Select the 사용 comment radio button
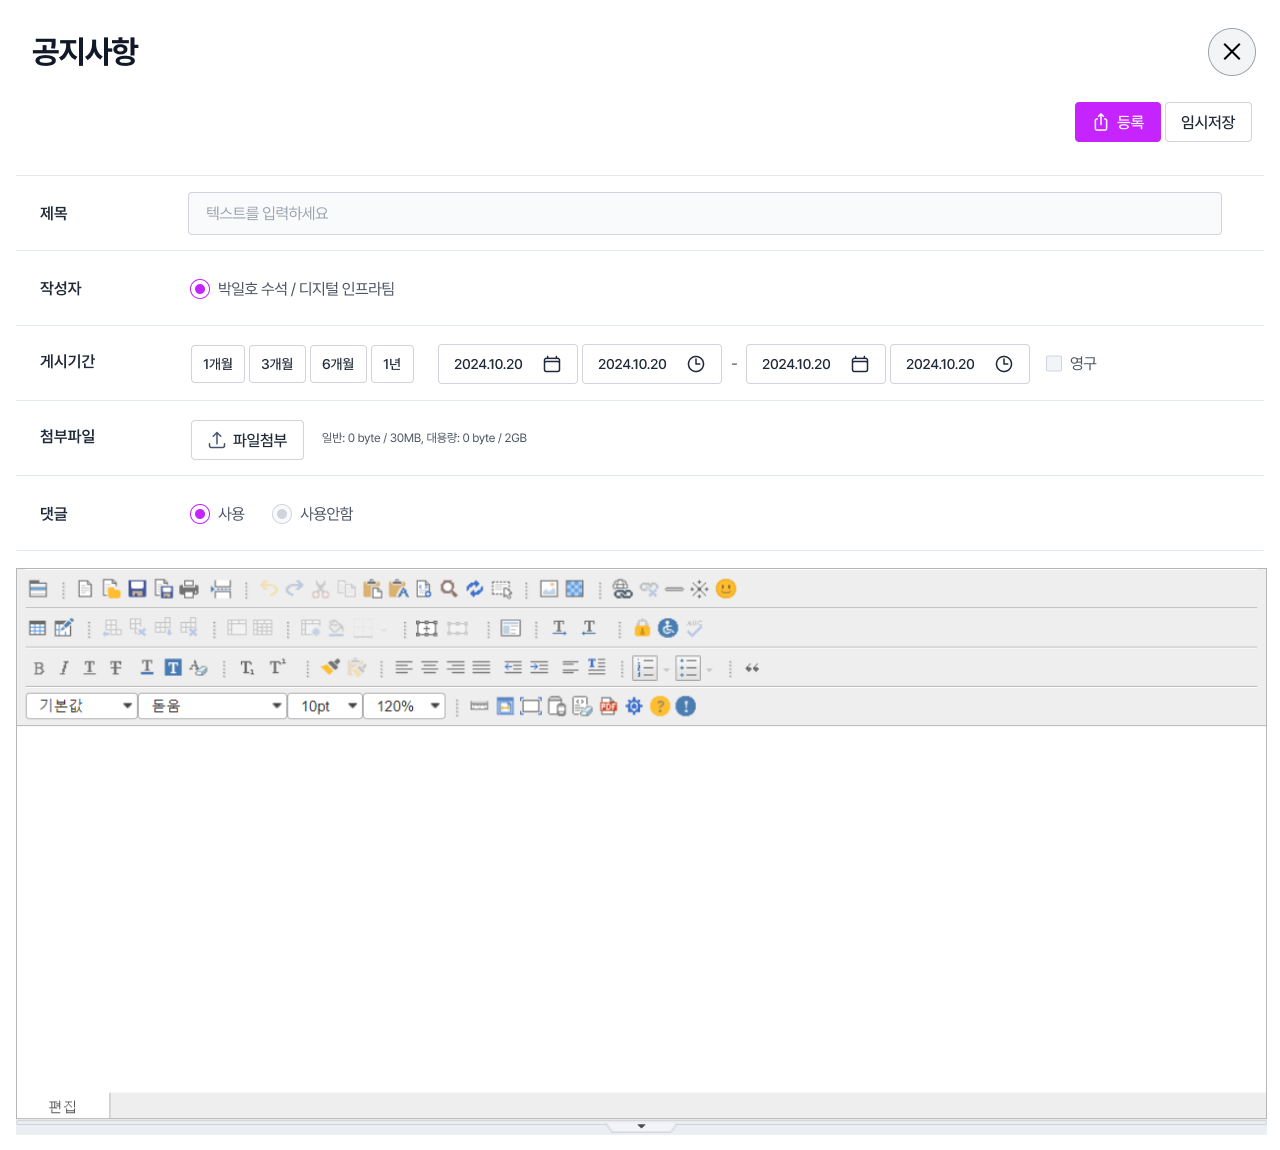This screenshot has width=1280, height=1150. (x=200, y=514)
